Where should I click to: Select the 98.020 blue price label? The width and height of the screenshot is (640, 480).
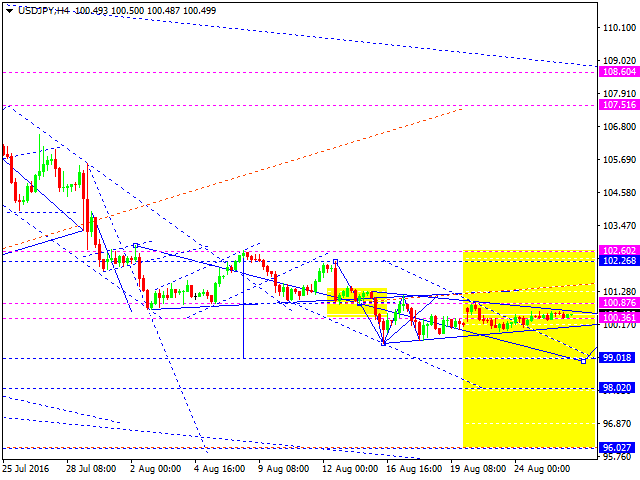tap(617, 388)
